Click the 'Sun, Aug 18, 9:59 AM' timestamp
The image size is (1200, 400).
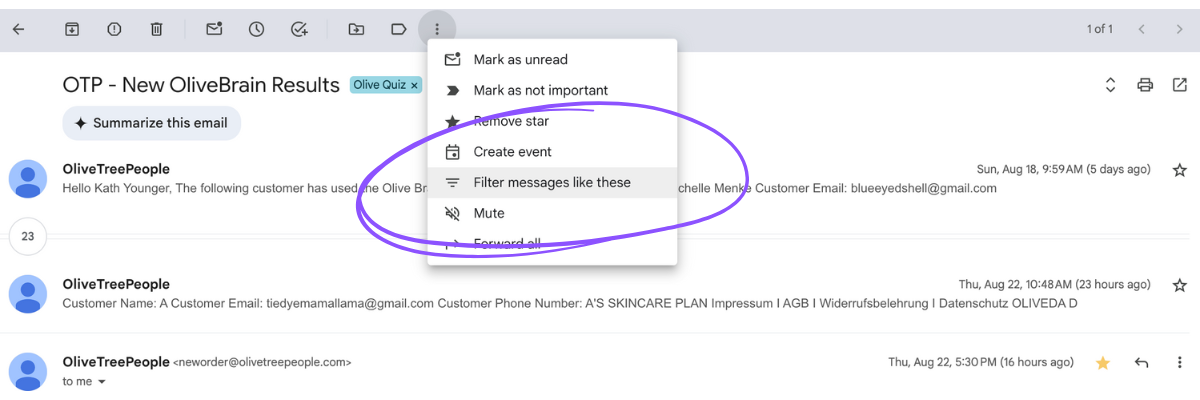coord(1063,170)
